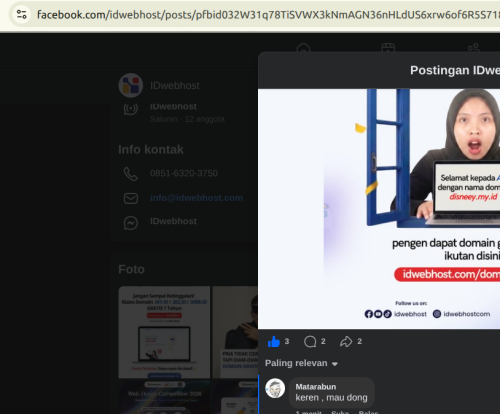This screenshot has height=414, width=500.
Task: Click the Facebook logo in post image footer
Action: 369,314
